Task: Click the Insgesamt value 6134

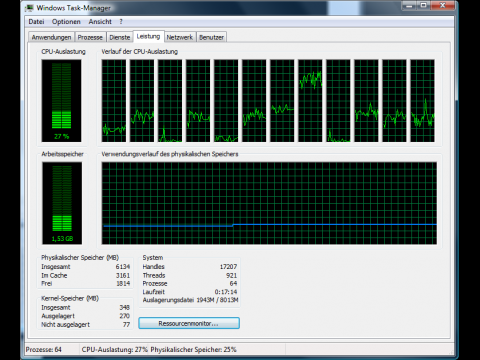Action: pyautogui.click(x=123, y=267)
